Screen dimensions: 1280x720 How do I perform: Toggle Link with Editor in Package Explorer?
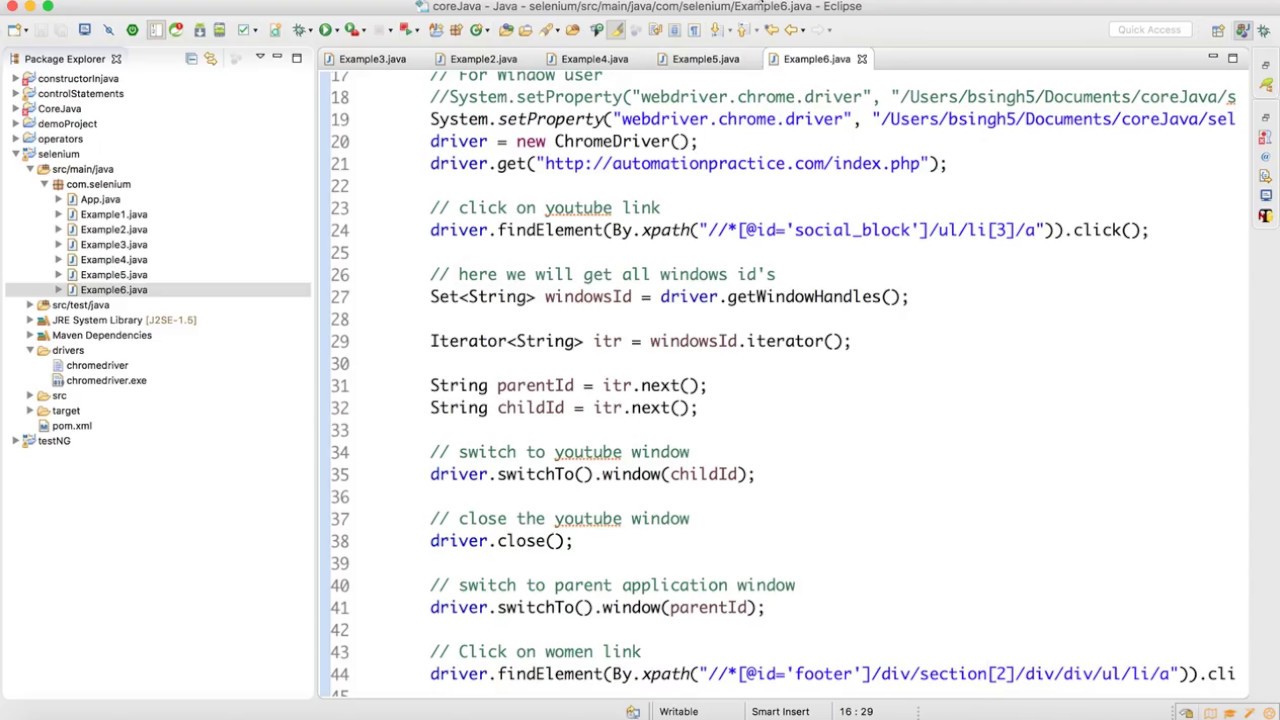click(x=210, y=59)
